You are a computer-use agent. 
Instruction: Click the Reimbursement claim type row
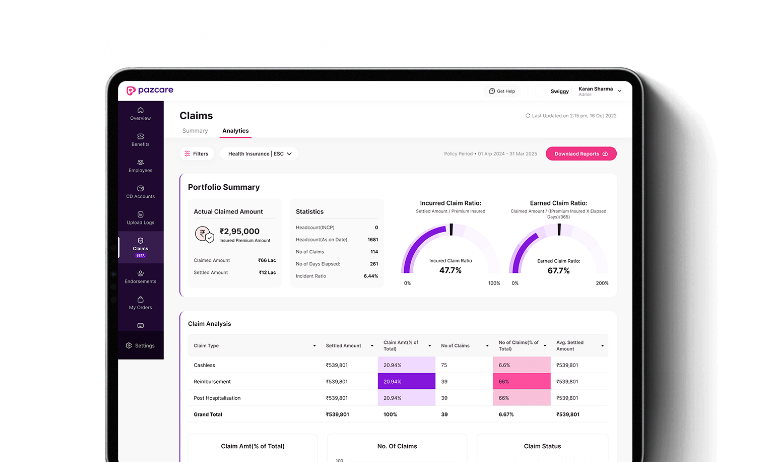(398, 381)
